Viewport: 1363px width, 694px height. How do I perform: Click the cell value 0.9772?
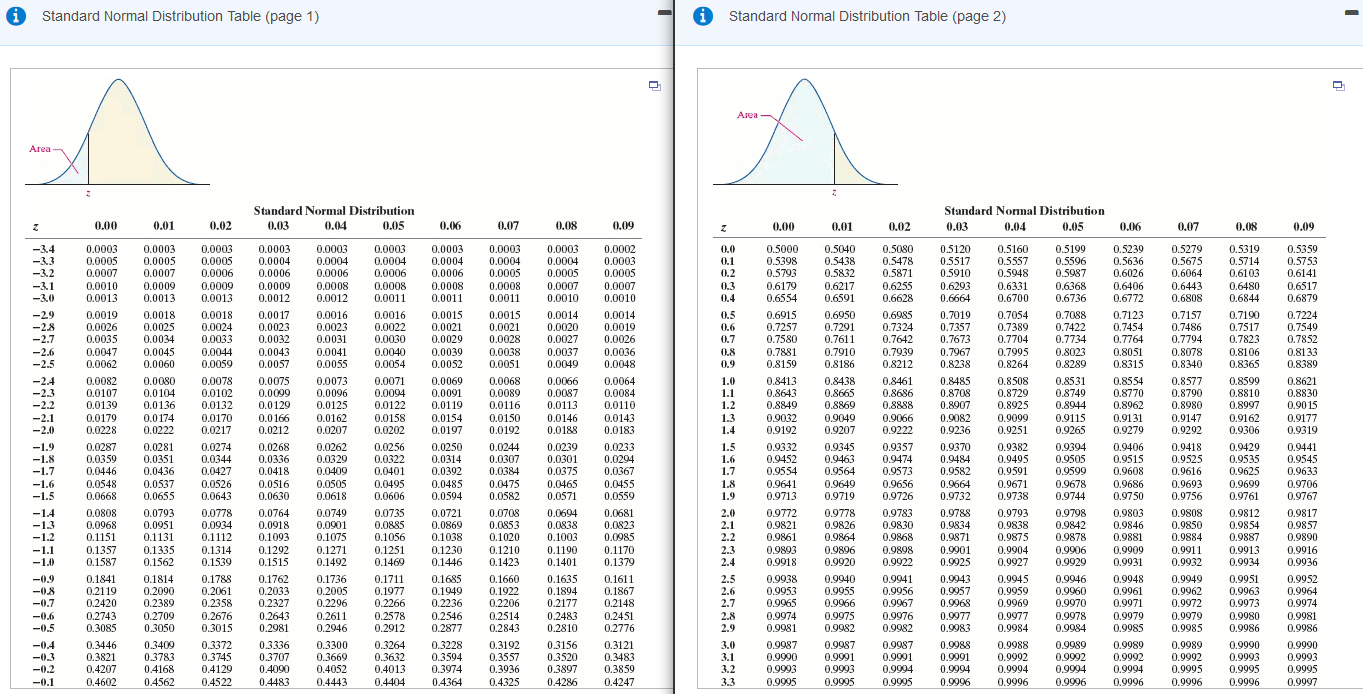[781, 513]
